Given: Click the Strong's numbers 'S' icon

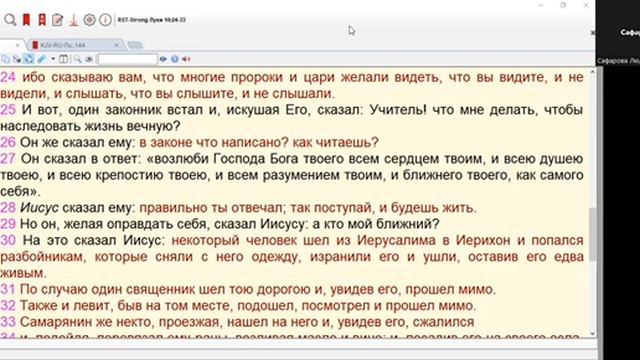Looking at the screenshot, I should click(17, 59).
